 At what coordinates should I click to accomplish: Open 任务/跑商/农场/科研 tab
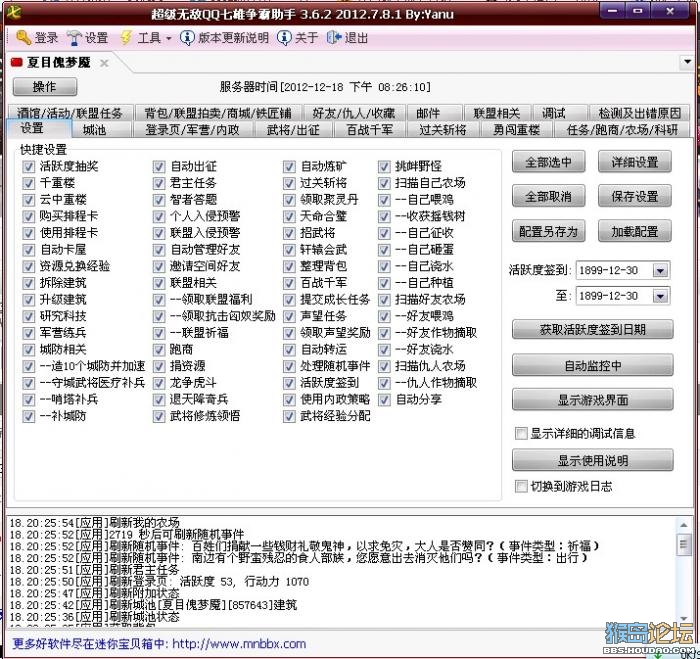pos(622,130)
